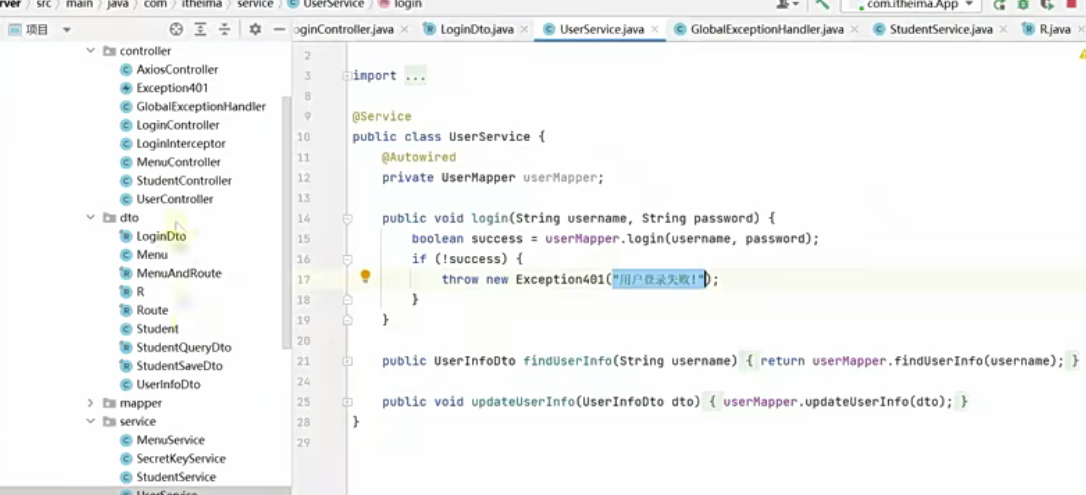Image resolution: width=1086 pixels, height=495 pixels.
Task: Hide the project panel with the minus icon
Action: [x=279, y=29]
